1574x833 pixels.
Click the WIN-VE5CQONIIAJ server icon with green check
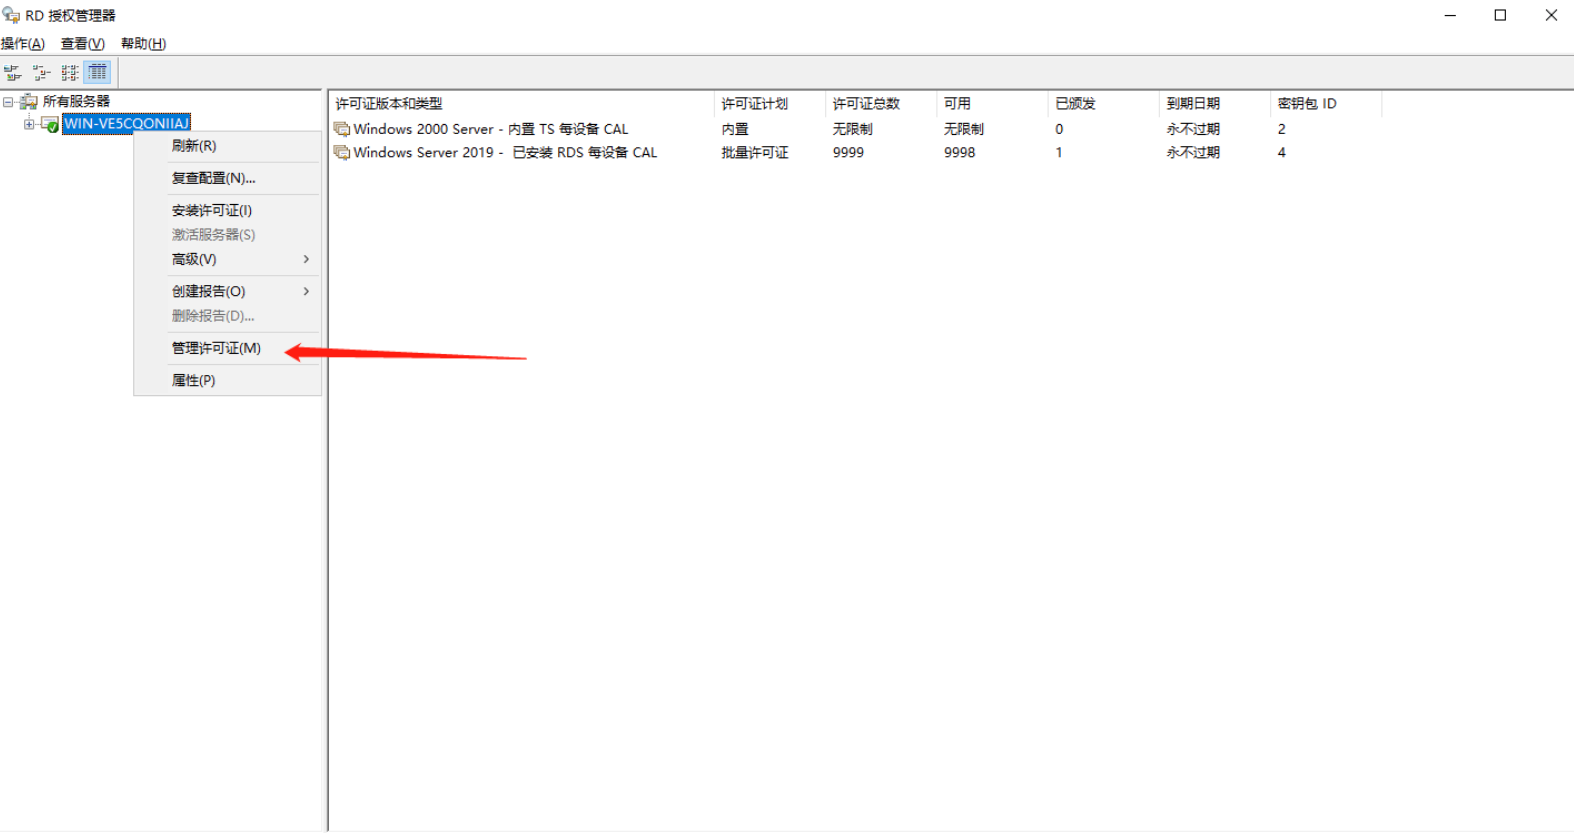tap(50, 124)
